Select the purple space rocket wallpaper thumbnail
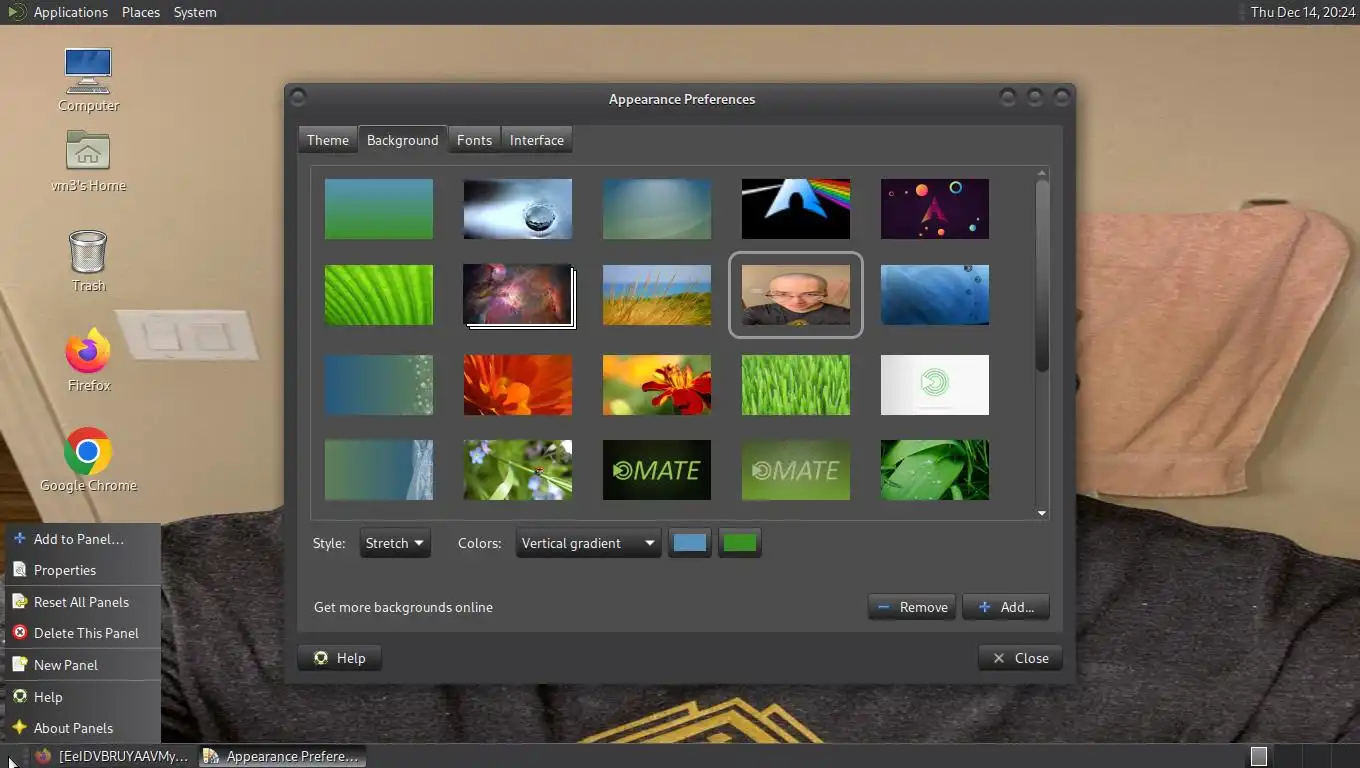This screenshot has height=768, width=1360. coord(935,209)
